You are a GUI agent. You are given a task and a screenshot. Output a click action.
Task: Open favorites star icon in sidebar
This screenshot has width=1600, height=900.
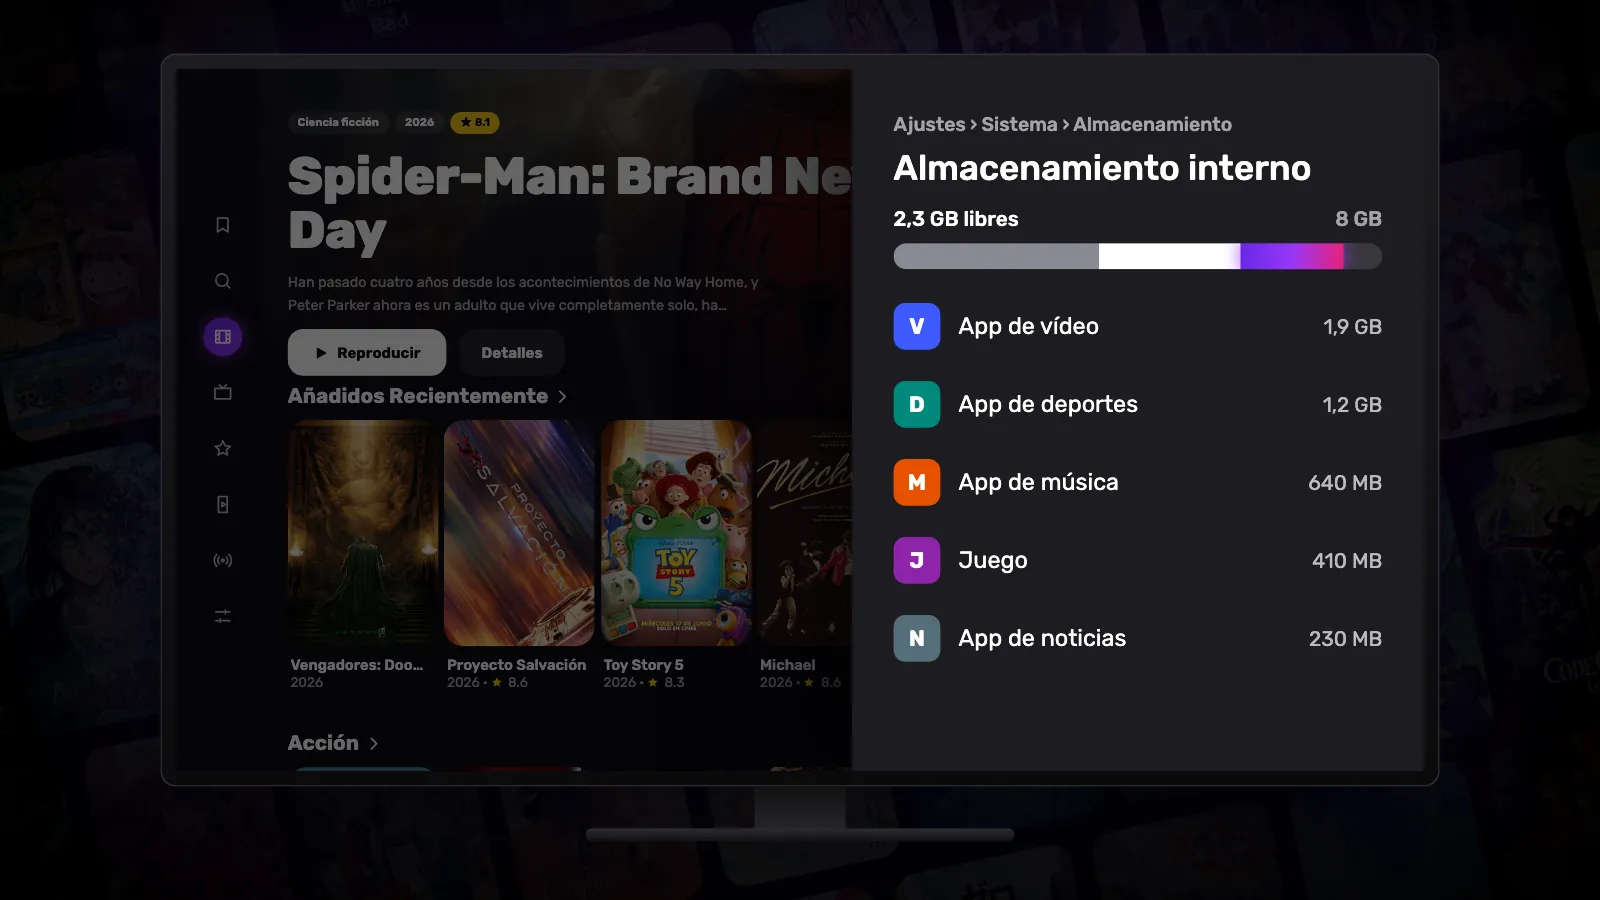pyautogui.click(x=223, y=448)
